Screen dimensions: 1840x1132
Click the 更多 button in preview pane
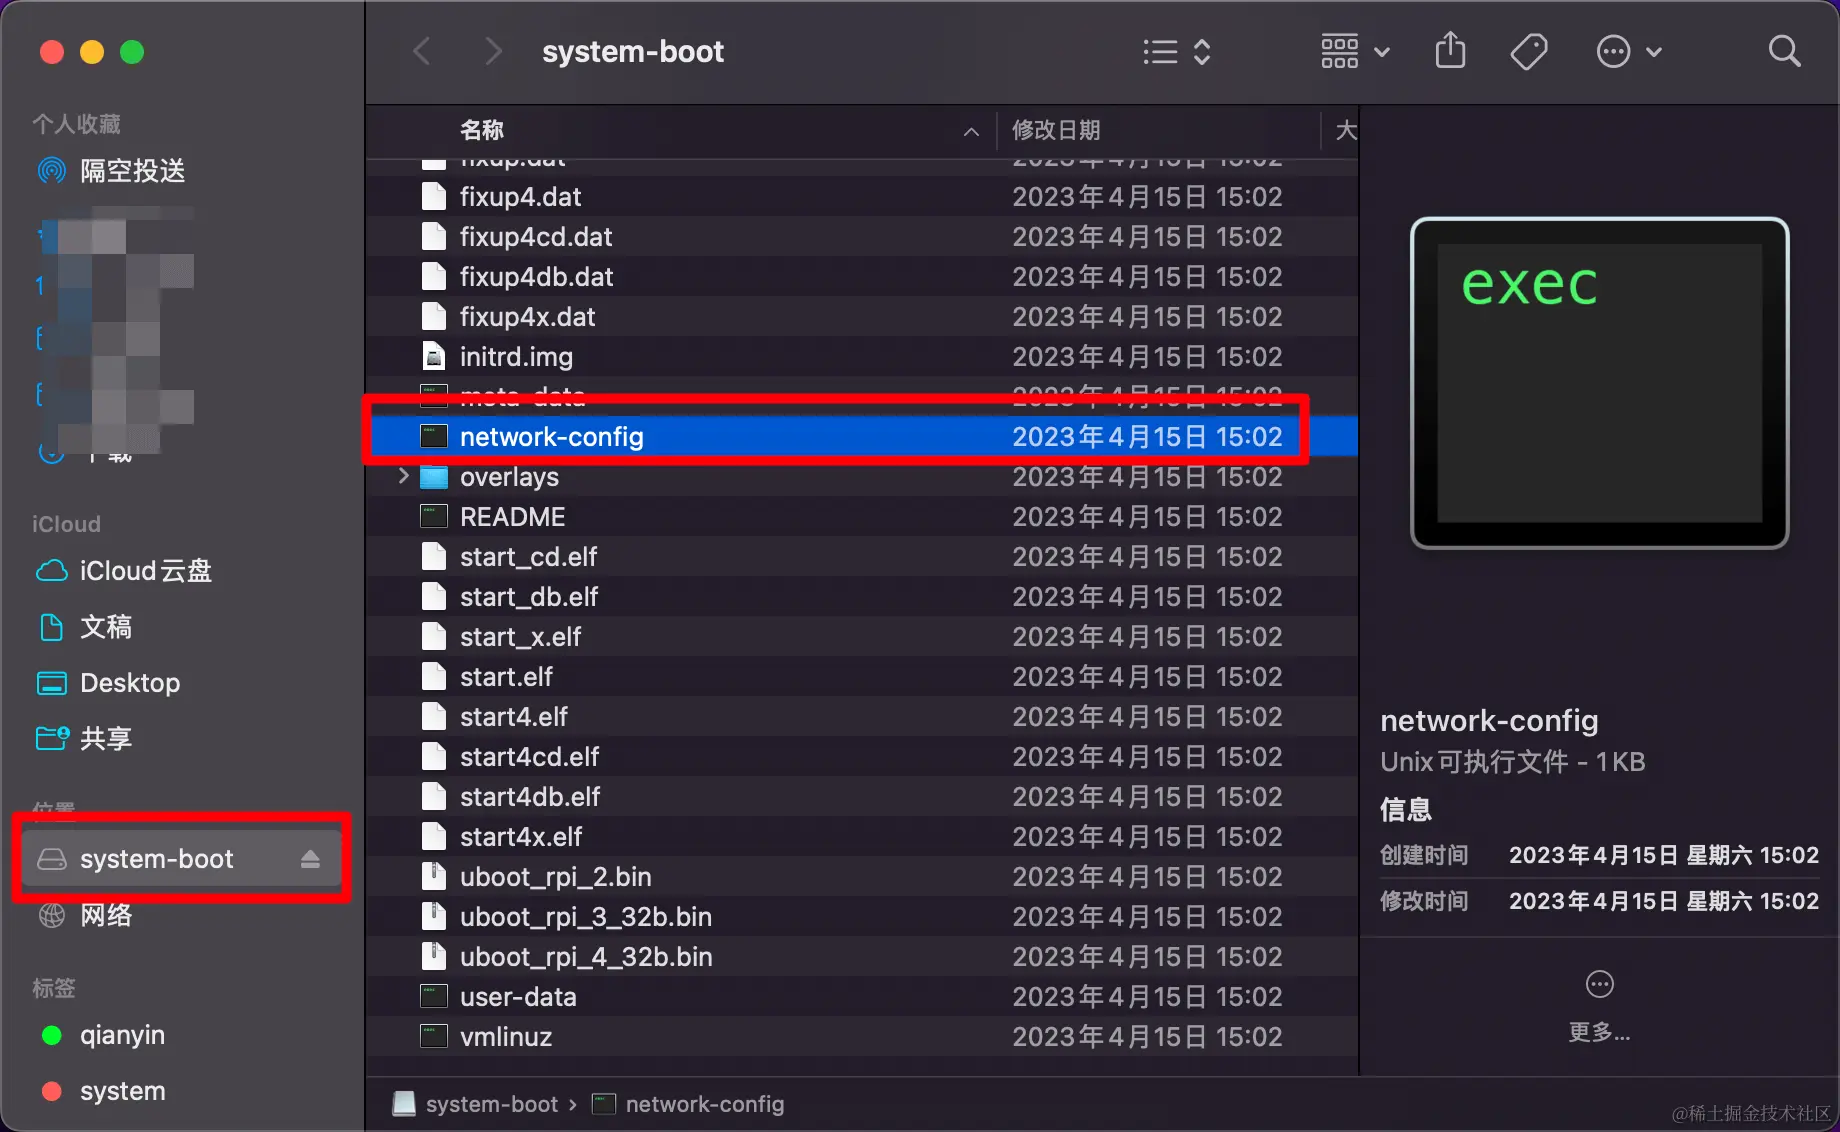(1599, 1006)
